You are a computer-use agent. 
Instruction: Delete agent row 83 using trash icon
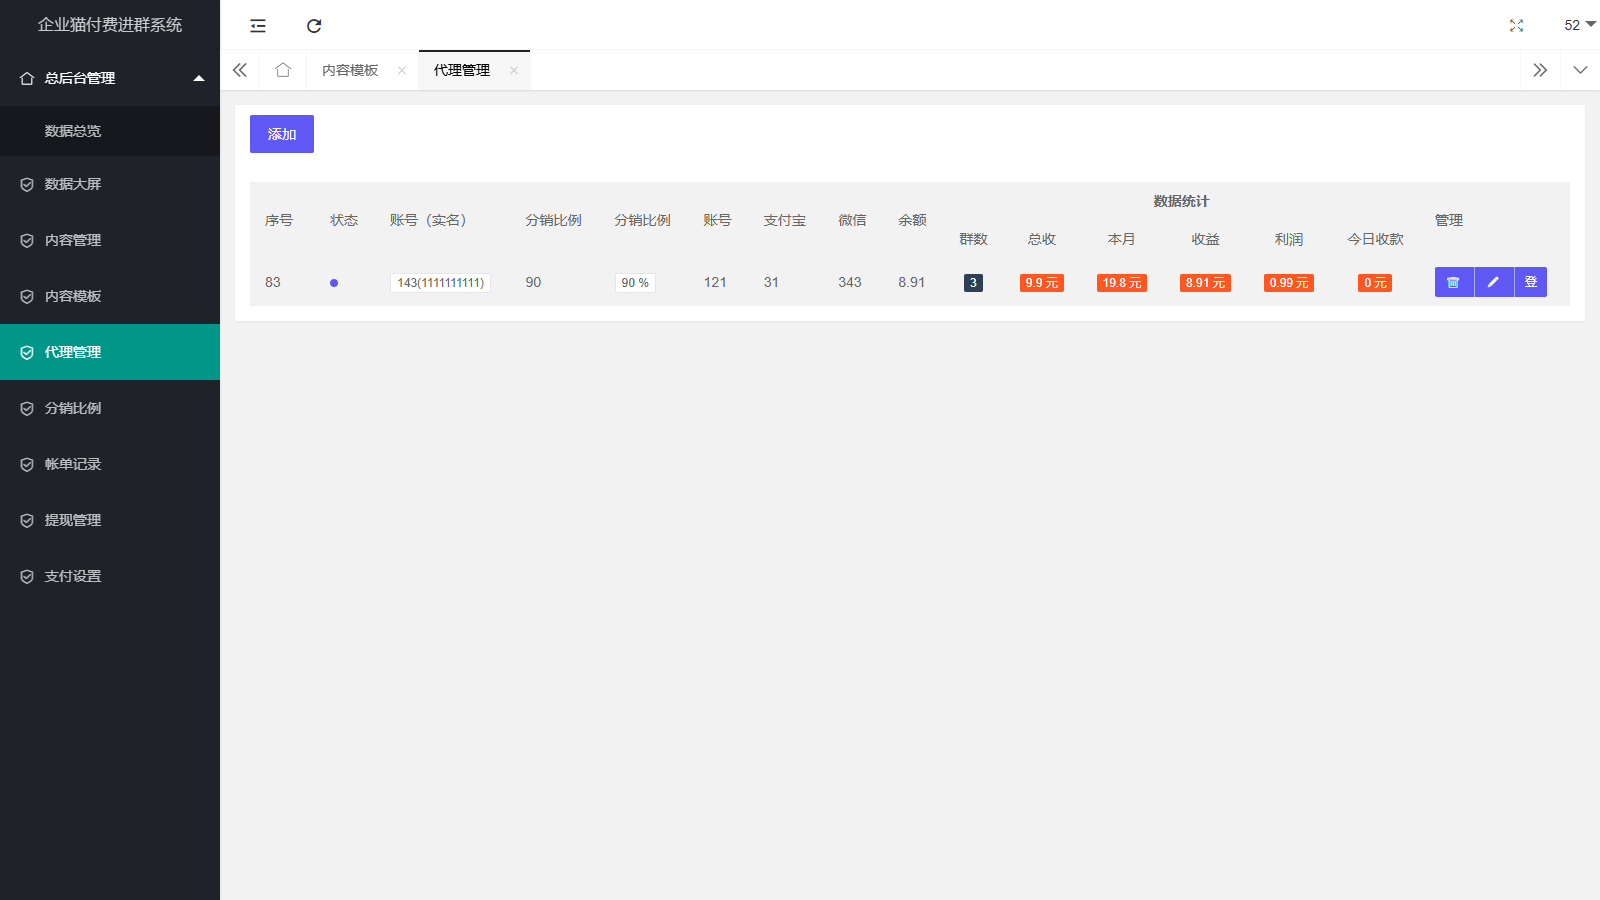point(1454,282)
